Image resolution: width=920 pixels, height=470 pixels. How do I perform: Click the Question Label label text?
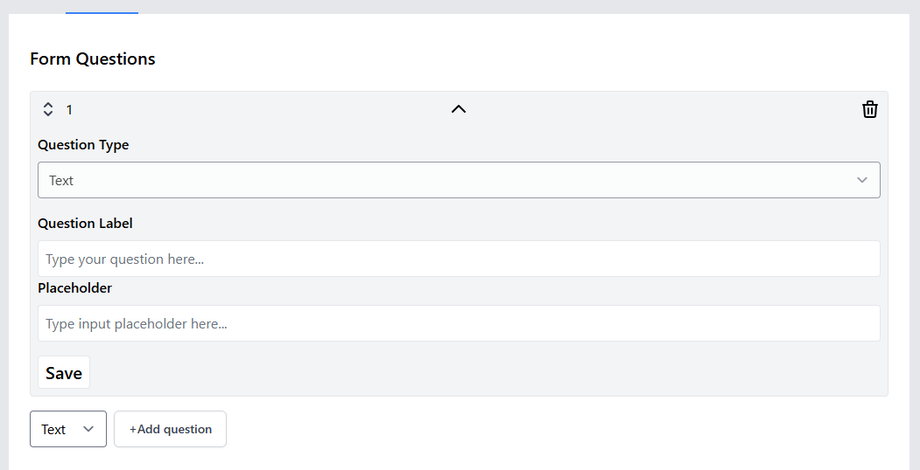pyautogui.click(x=85, y=223)
